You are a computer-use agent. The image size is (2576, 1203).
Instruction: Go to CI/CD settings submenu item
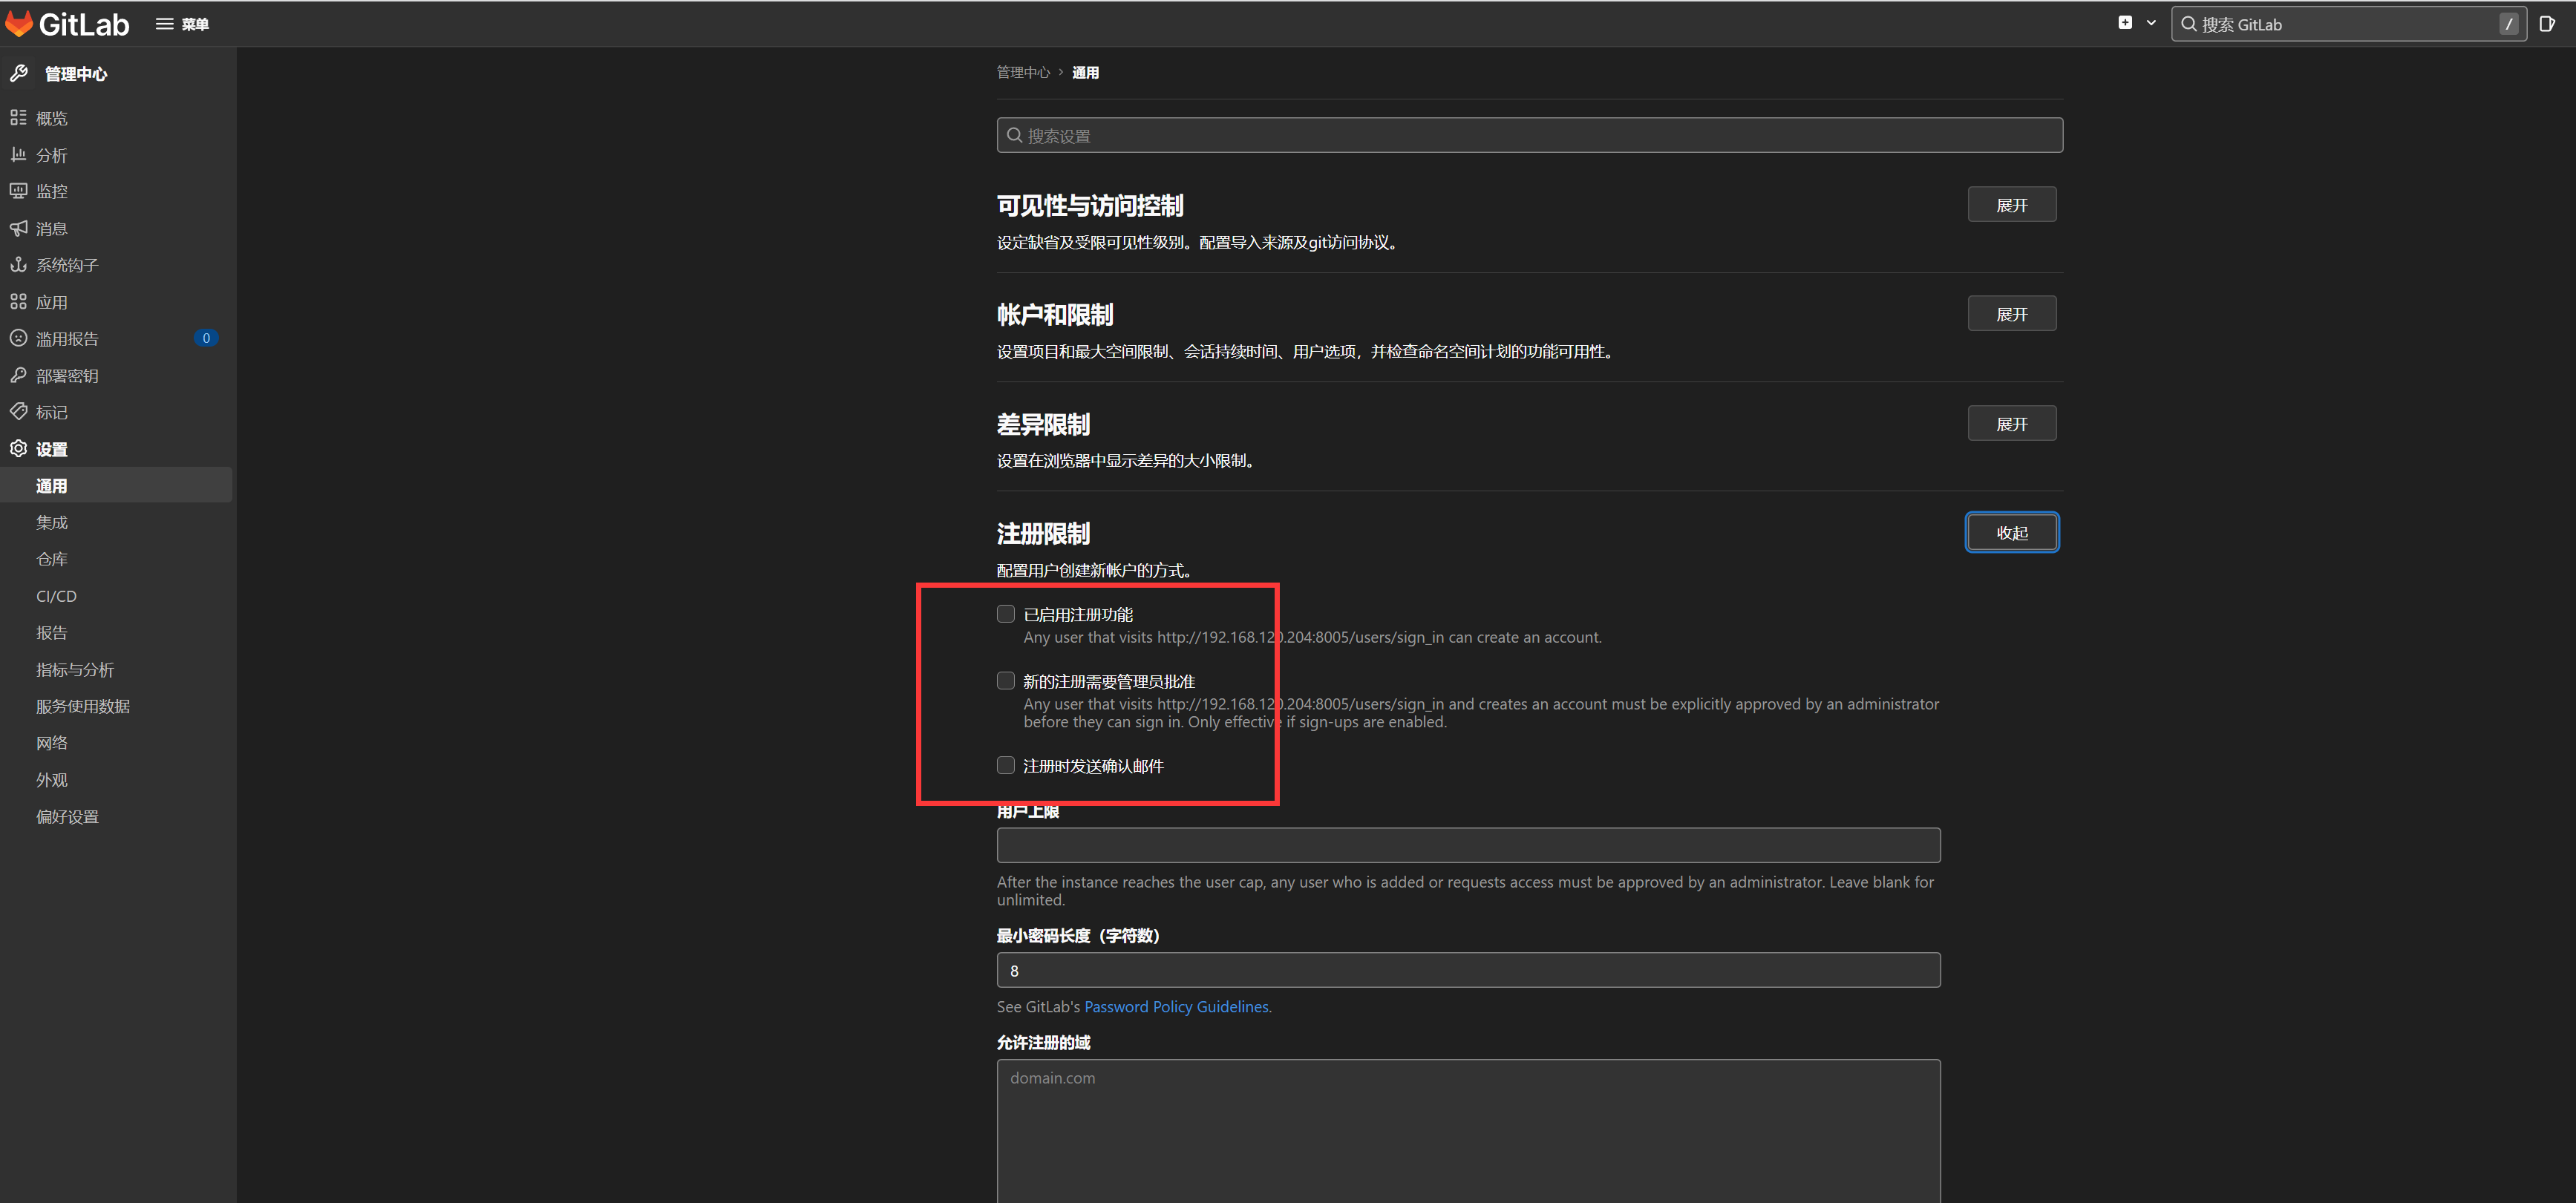(x=56, y=596)
